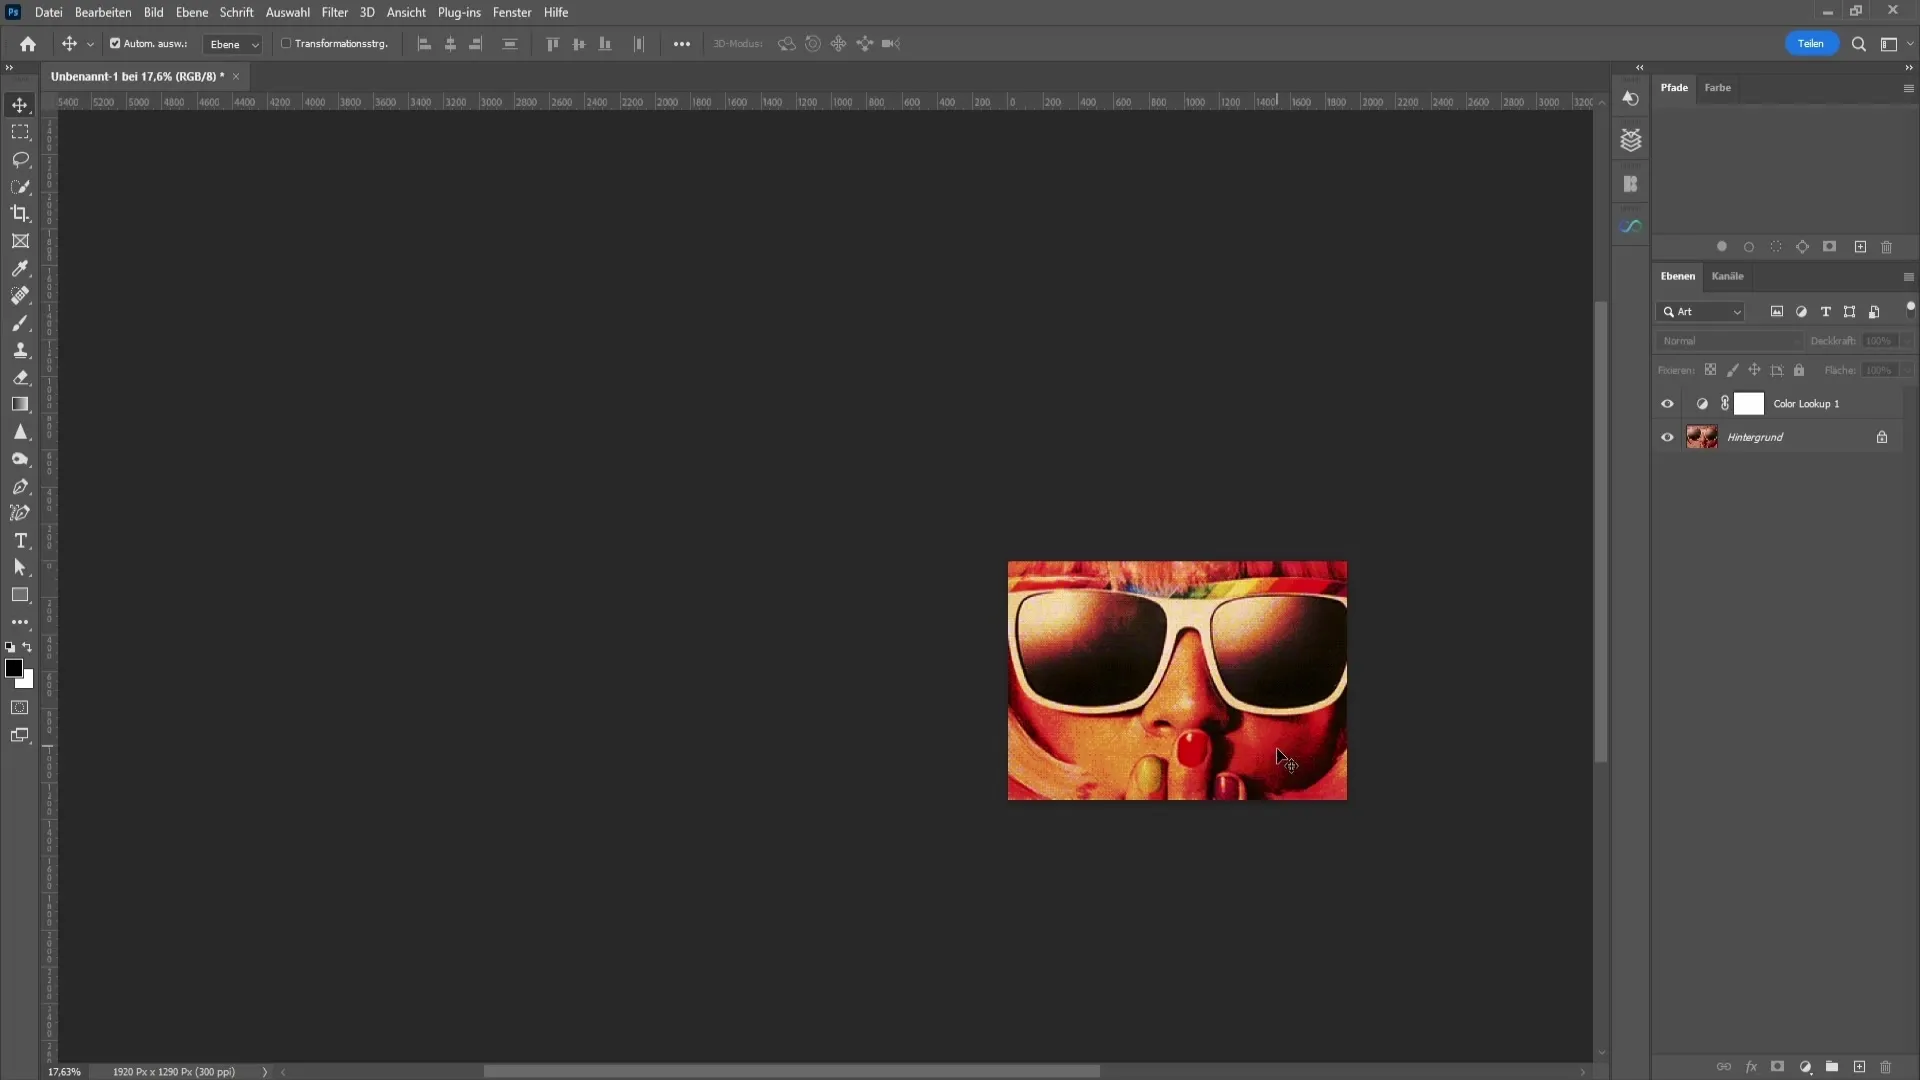Select the Spot Healing Brush tool
Viewport: 1920px width, 1080px height.
[20, 295]
